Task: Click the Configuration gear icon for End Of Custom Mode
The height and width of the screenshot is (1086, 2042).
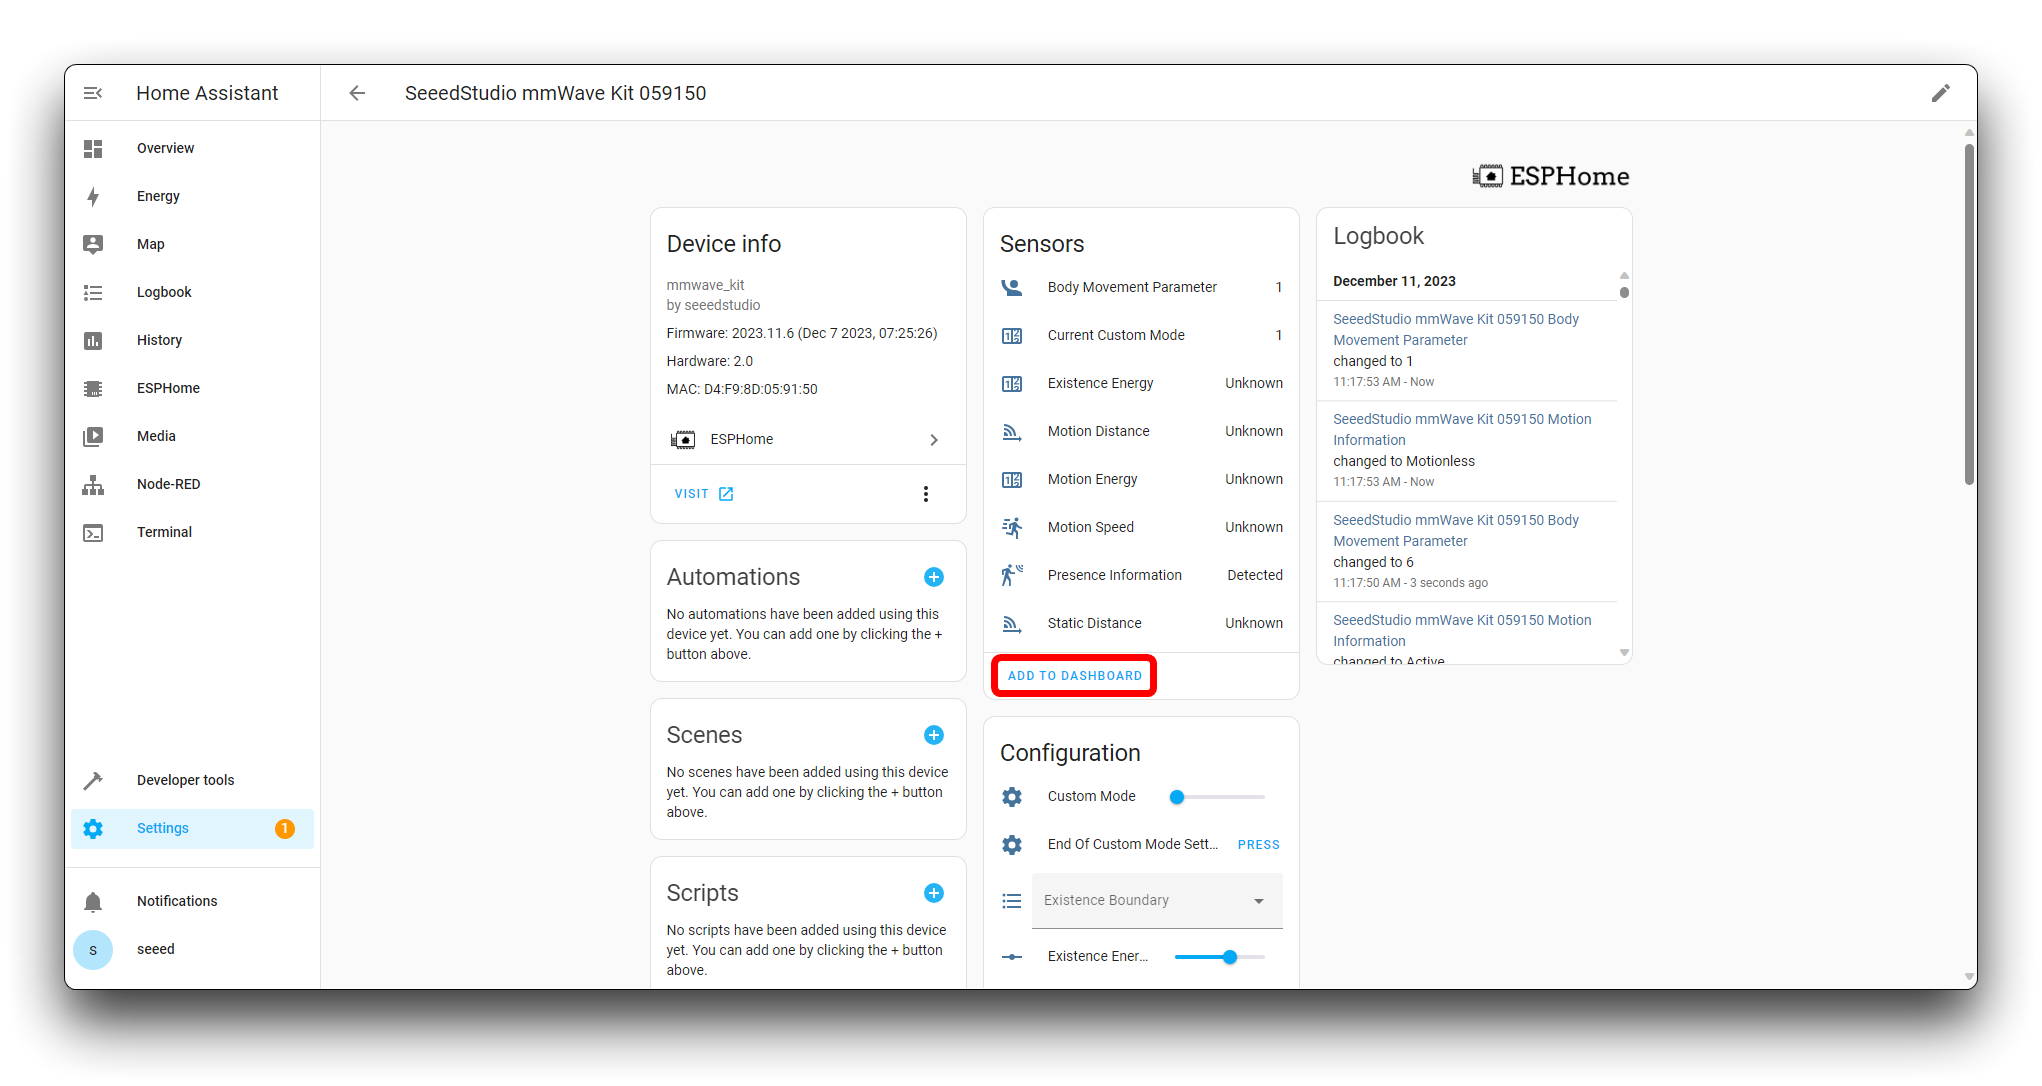Action: (1016, 844)
